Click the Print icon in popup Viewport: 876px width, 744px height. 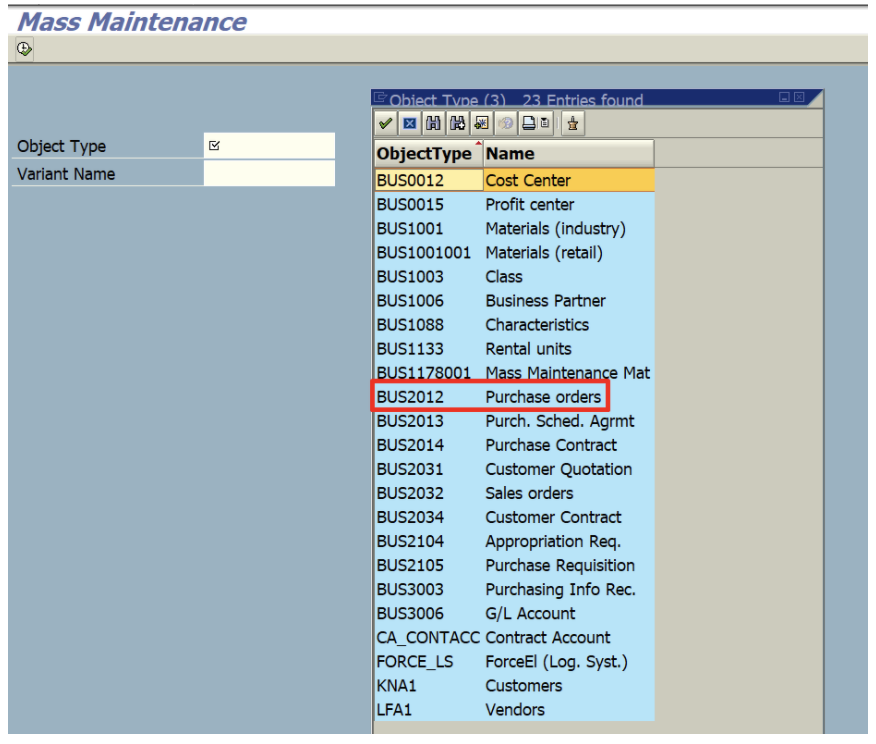pos(527,124)
